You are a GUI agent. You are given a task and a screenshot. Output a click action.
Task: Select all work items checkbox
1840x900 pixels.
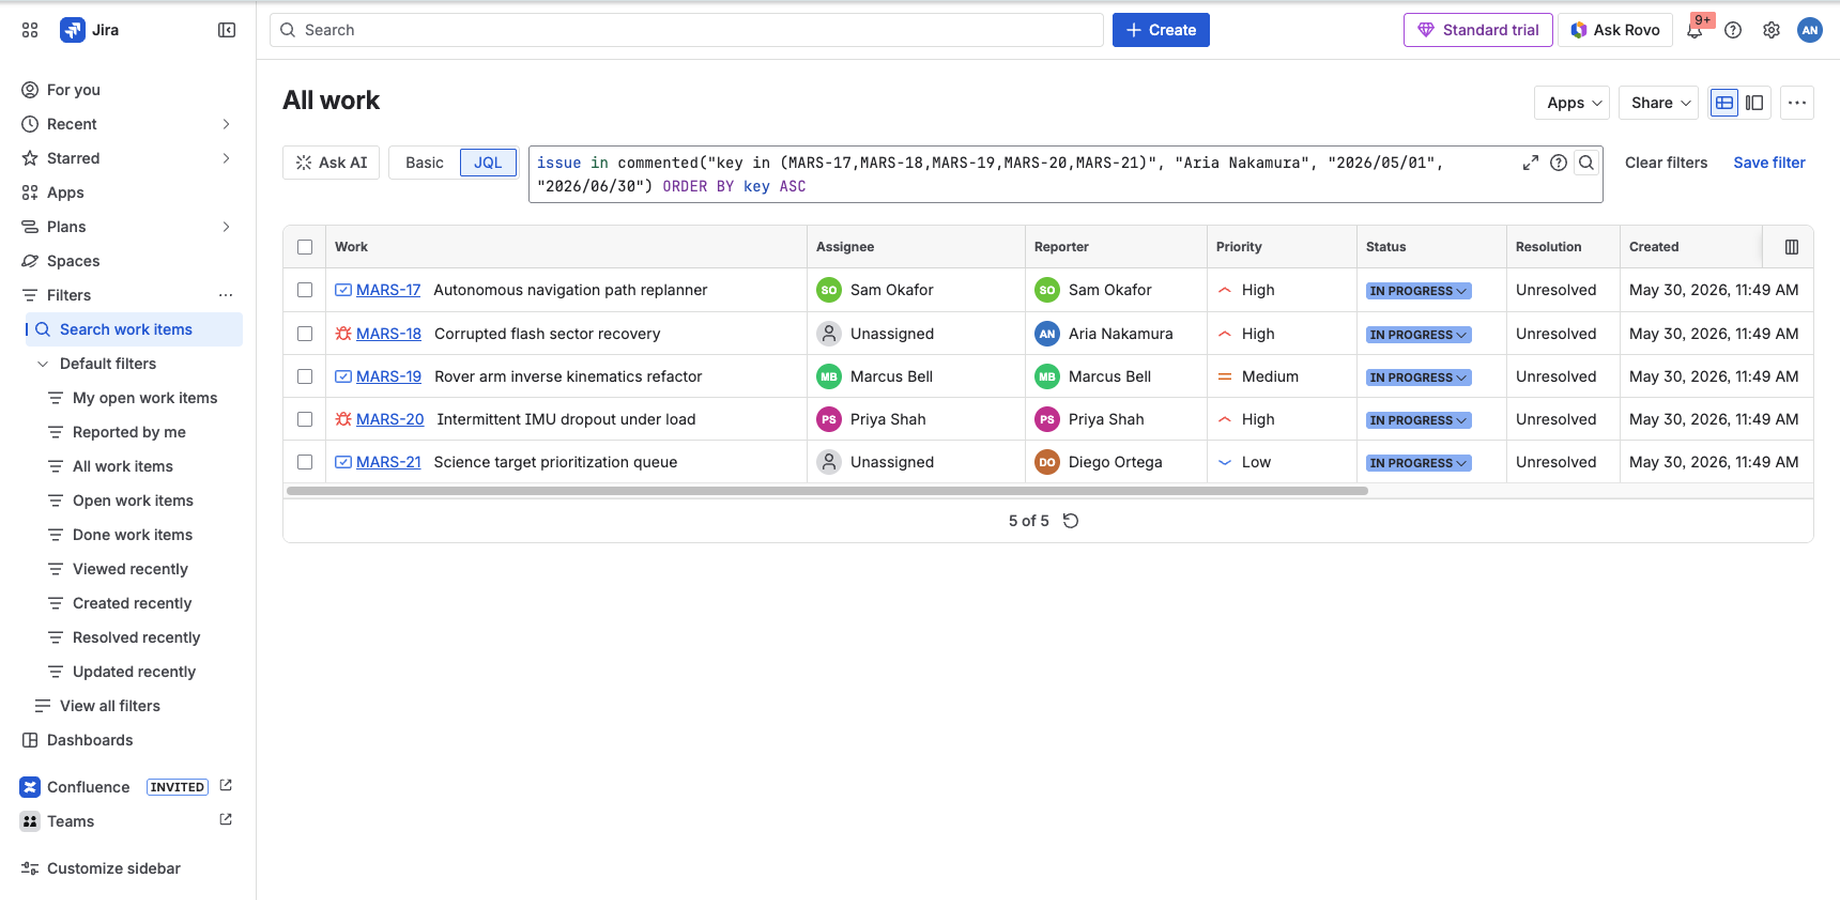pyautogui.click(x=305, y=247)
